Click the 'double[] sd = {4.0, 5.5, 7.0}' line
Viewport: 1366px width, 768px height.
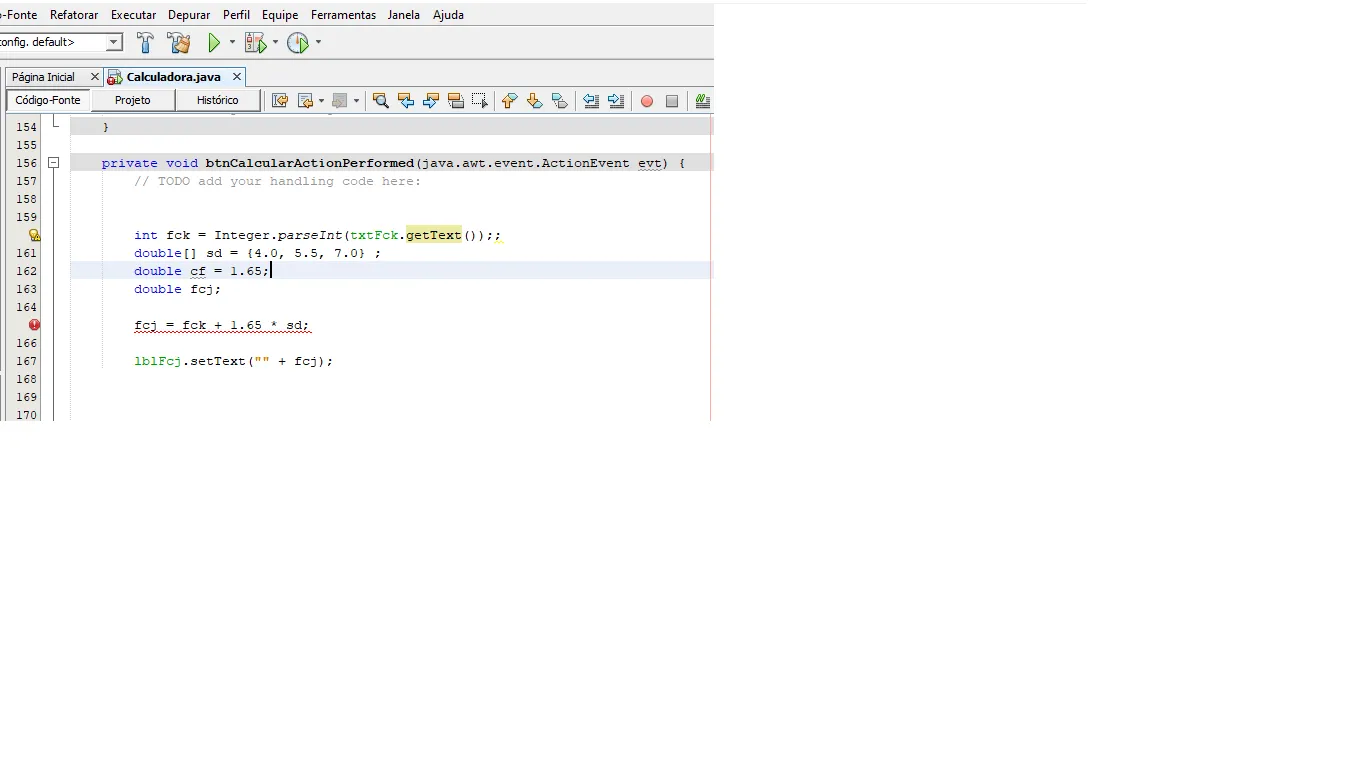click(x=258, y=253)
